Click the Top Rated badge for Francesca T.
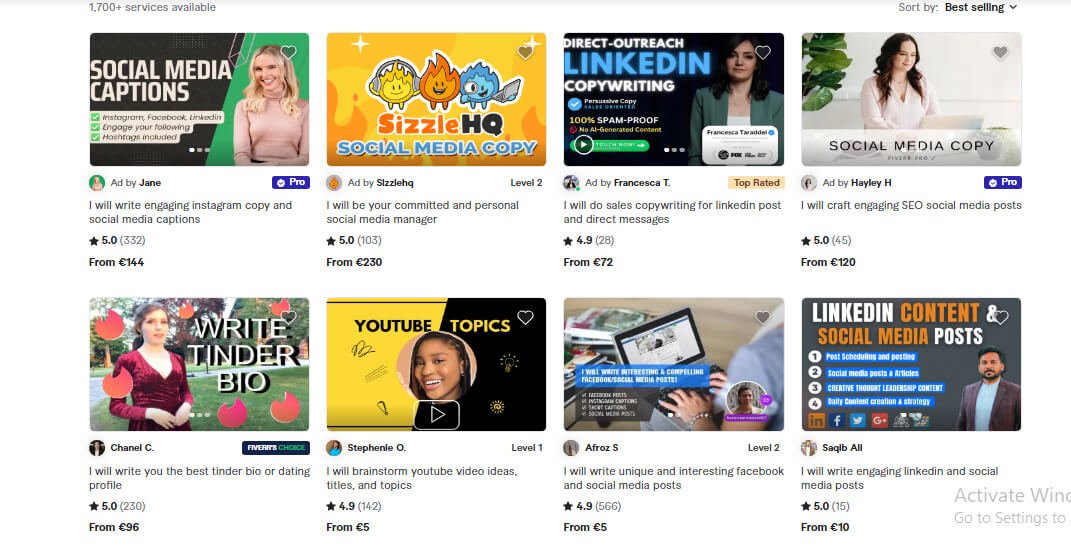 [756, 182]
